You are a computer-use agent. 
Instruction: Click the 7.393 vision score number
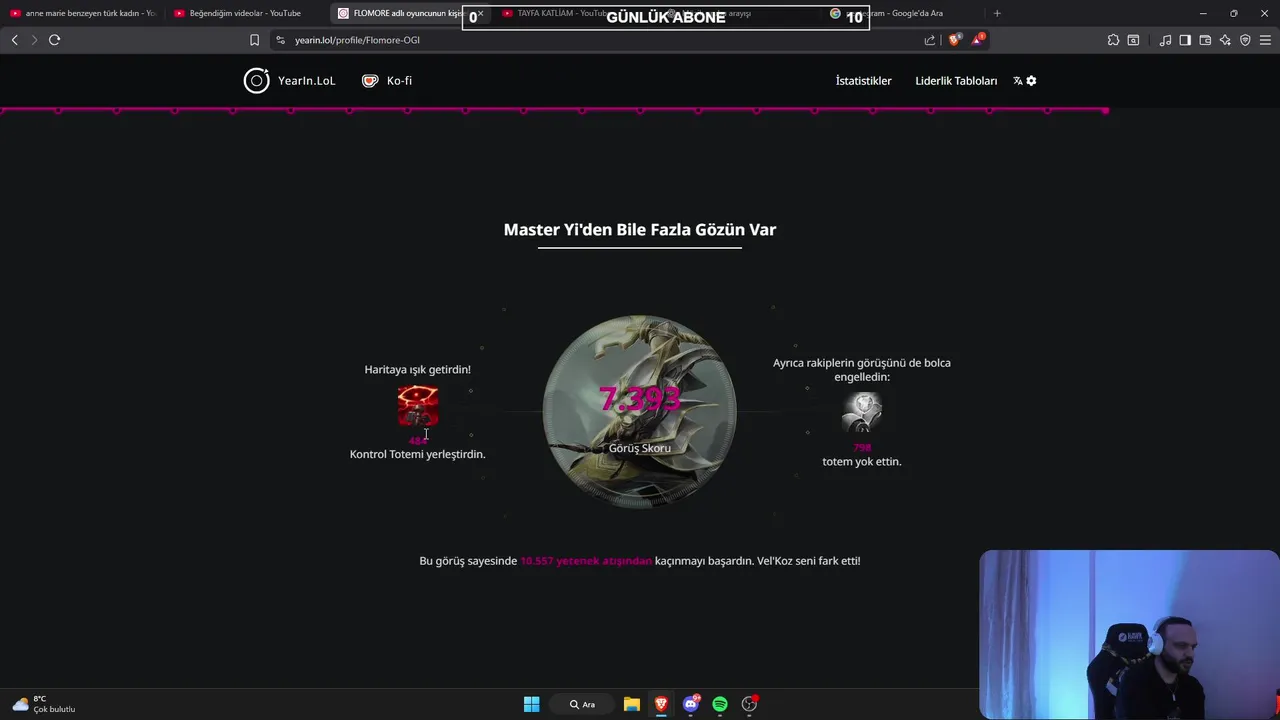point(640,399)
